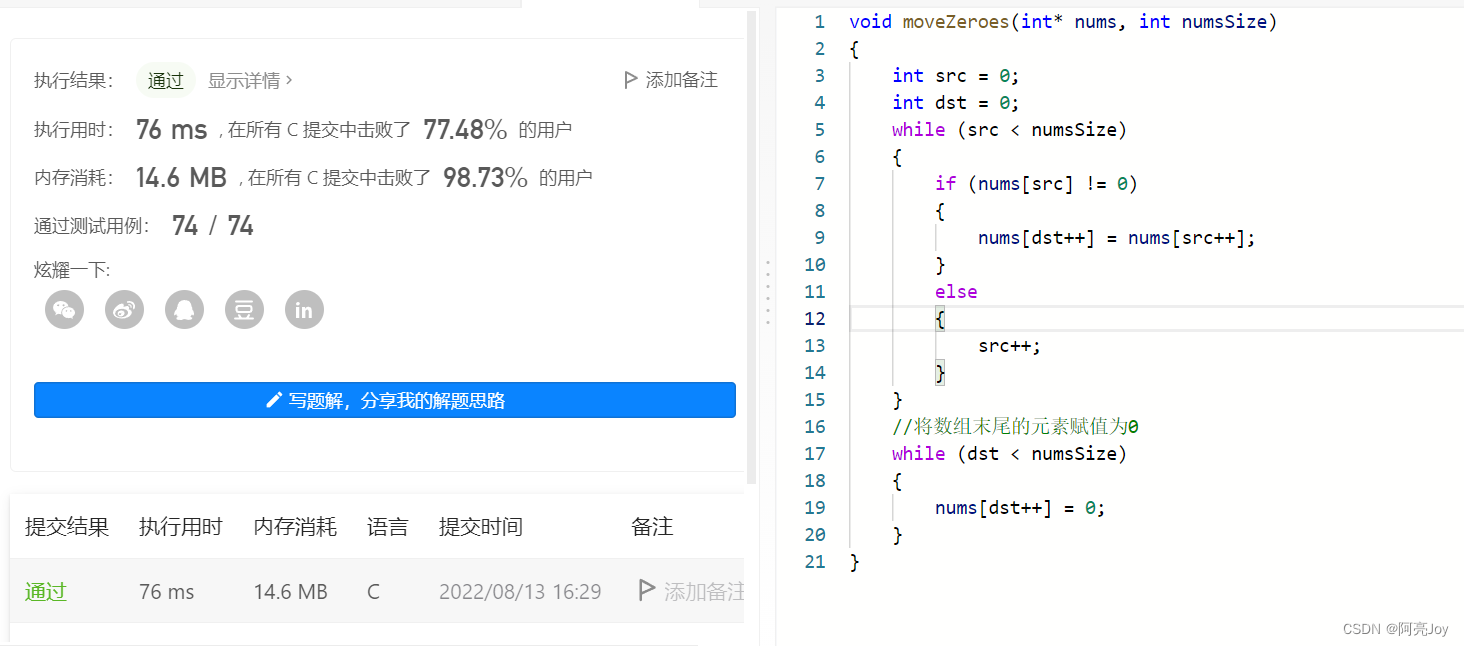Click the flag icon beside top 添加备注
1464x646 pixels.
630,80
